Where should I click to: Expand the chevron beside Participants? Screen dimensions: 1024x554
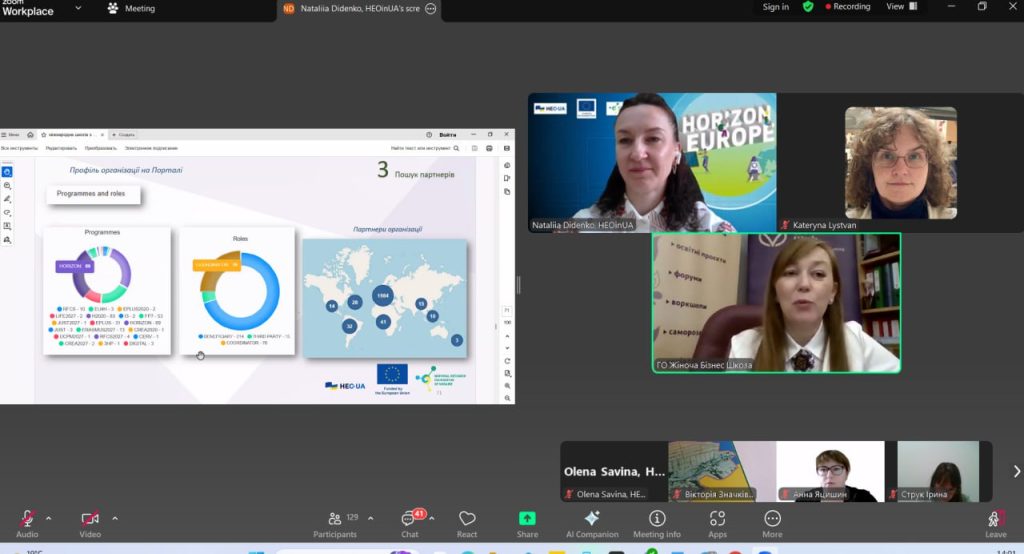click(x=370, y=519)
